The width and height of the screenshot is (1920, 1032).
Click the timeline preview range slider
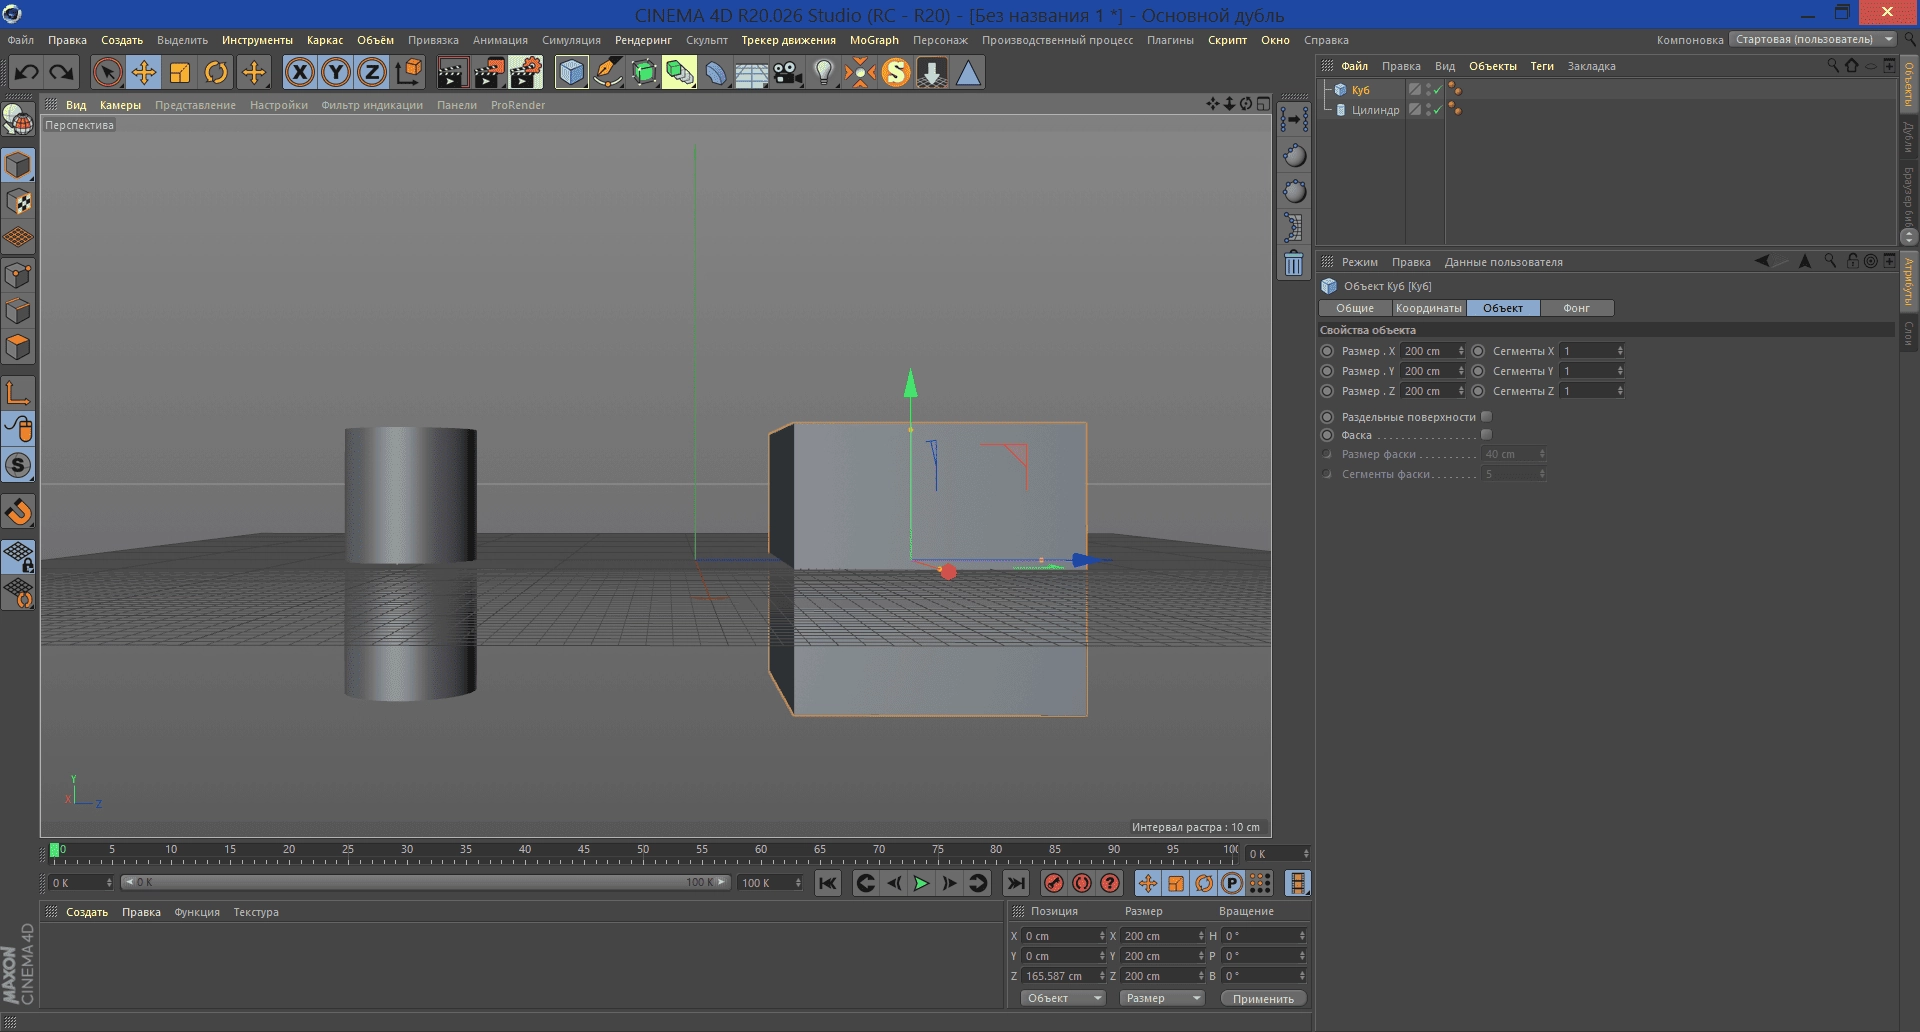click(x=426, y=883)
